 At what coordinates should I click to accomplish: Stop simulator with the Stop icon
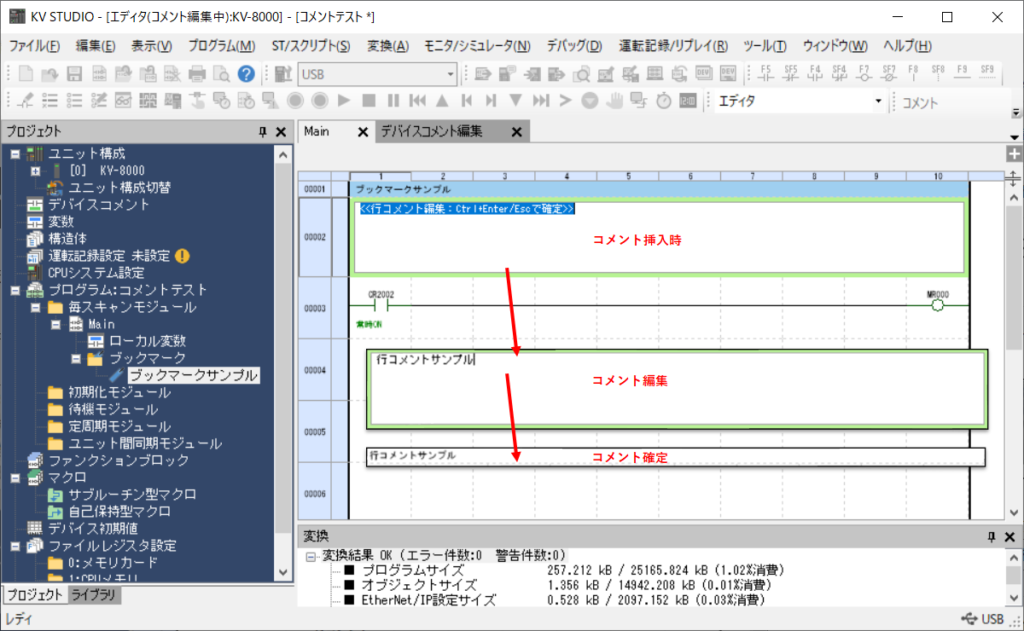point(370,101)
